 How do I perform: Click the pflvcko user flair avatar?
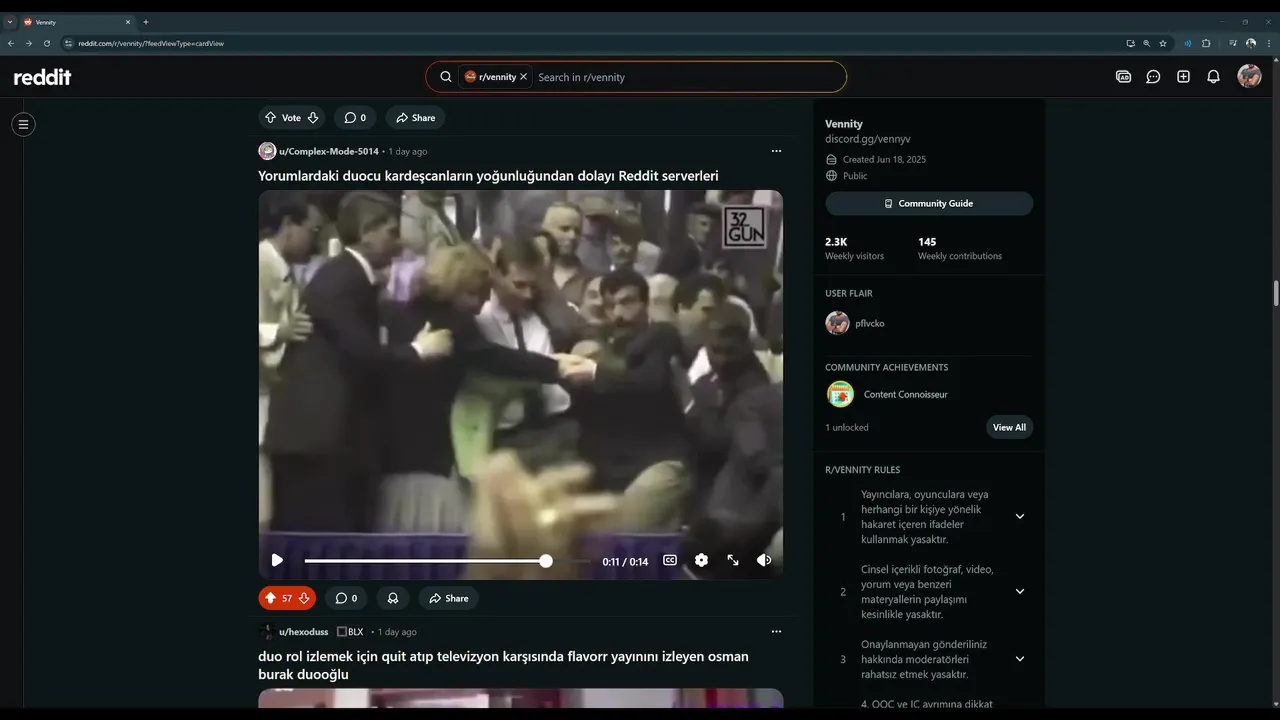coord(837,323)
